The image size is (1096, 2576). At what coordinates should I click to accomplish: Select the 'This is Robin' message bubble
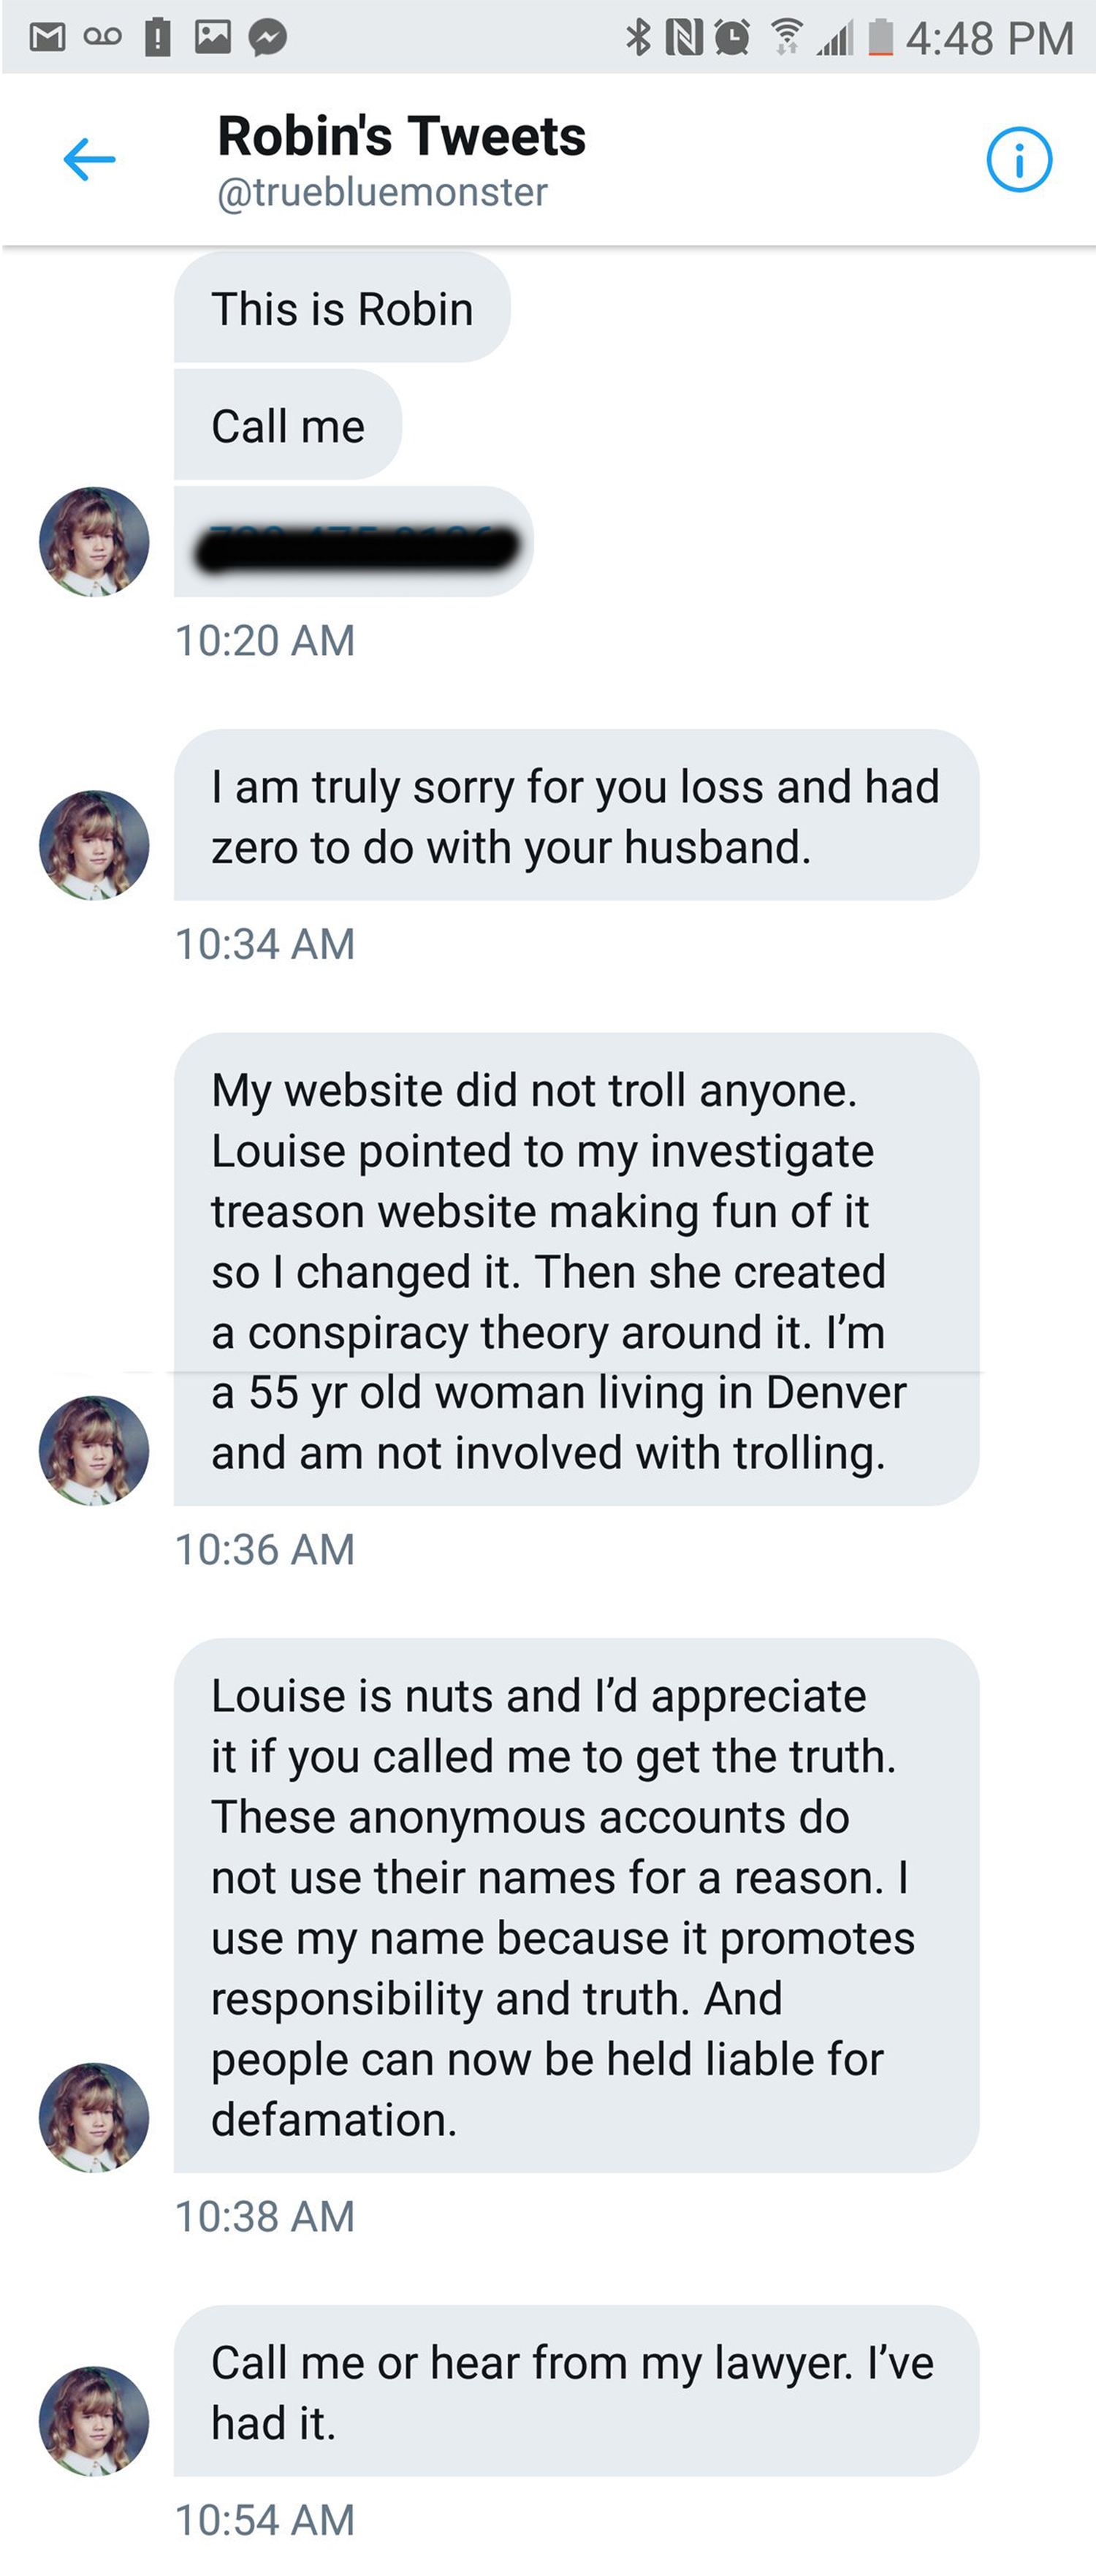(342, 309)
